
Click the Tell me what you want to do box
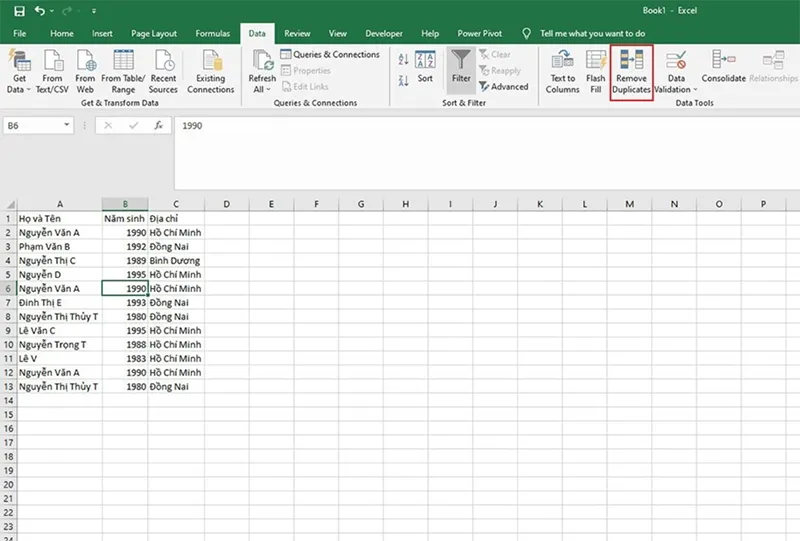(592, 34)
